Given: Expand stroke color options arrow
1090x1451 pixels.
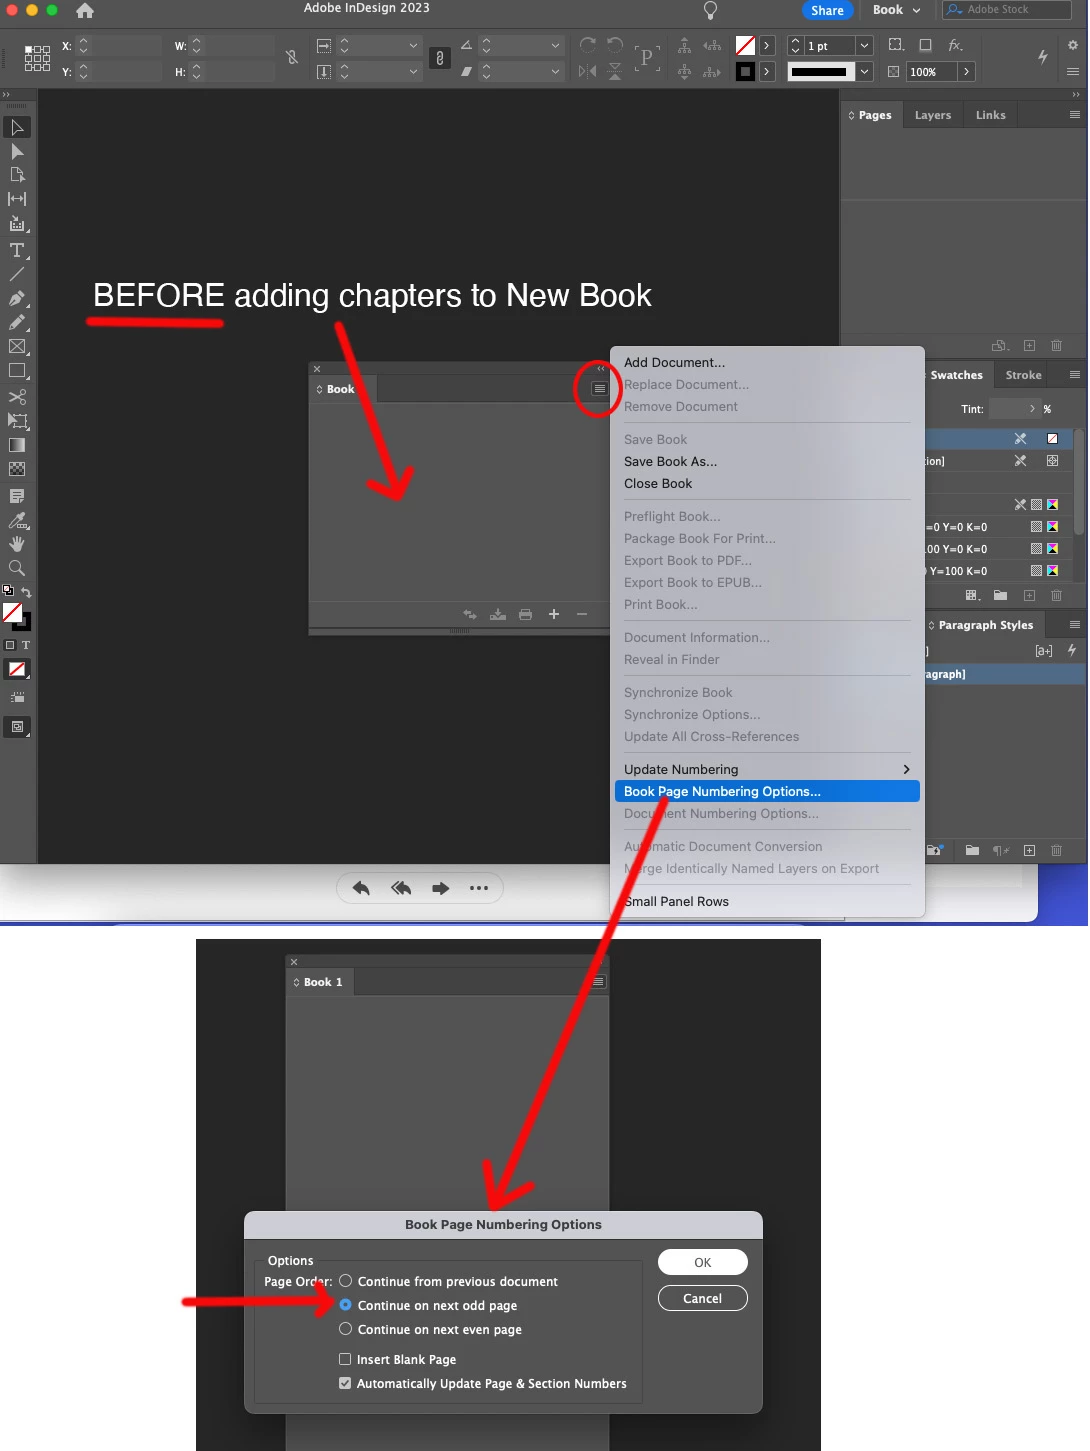Looking at the screenshot, I should click(767, 72).
